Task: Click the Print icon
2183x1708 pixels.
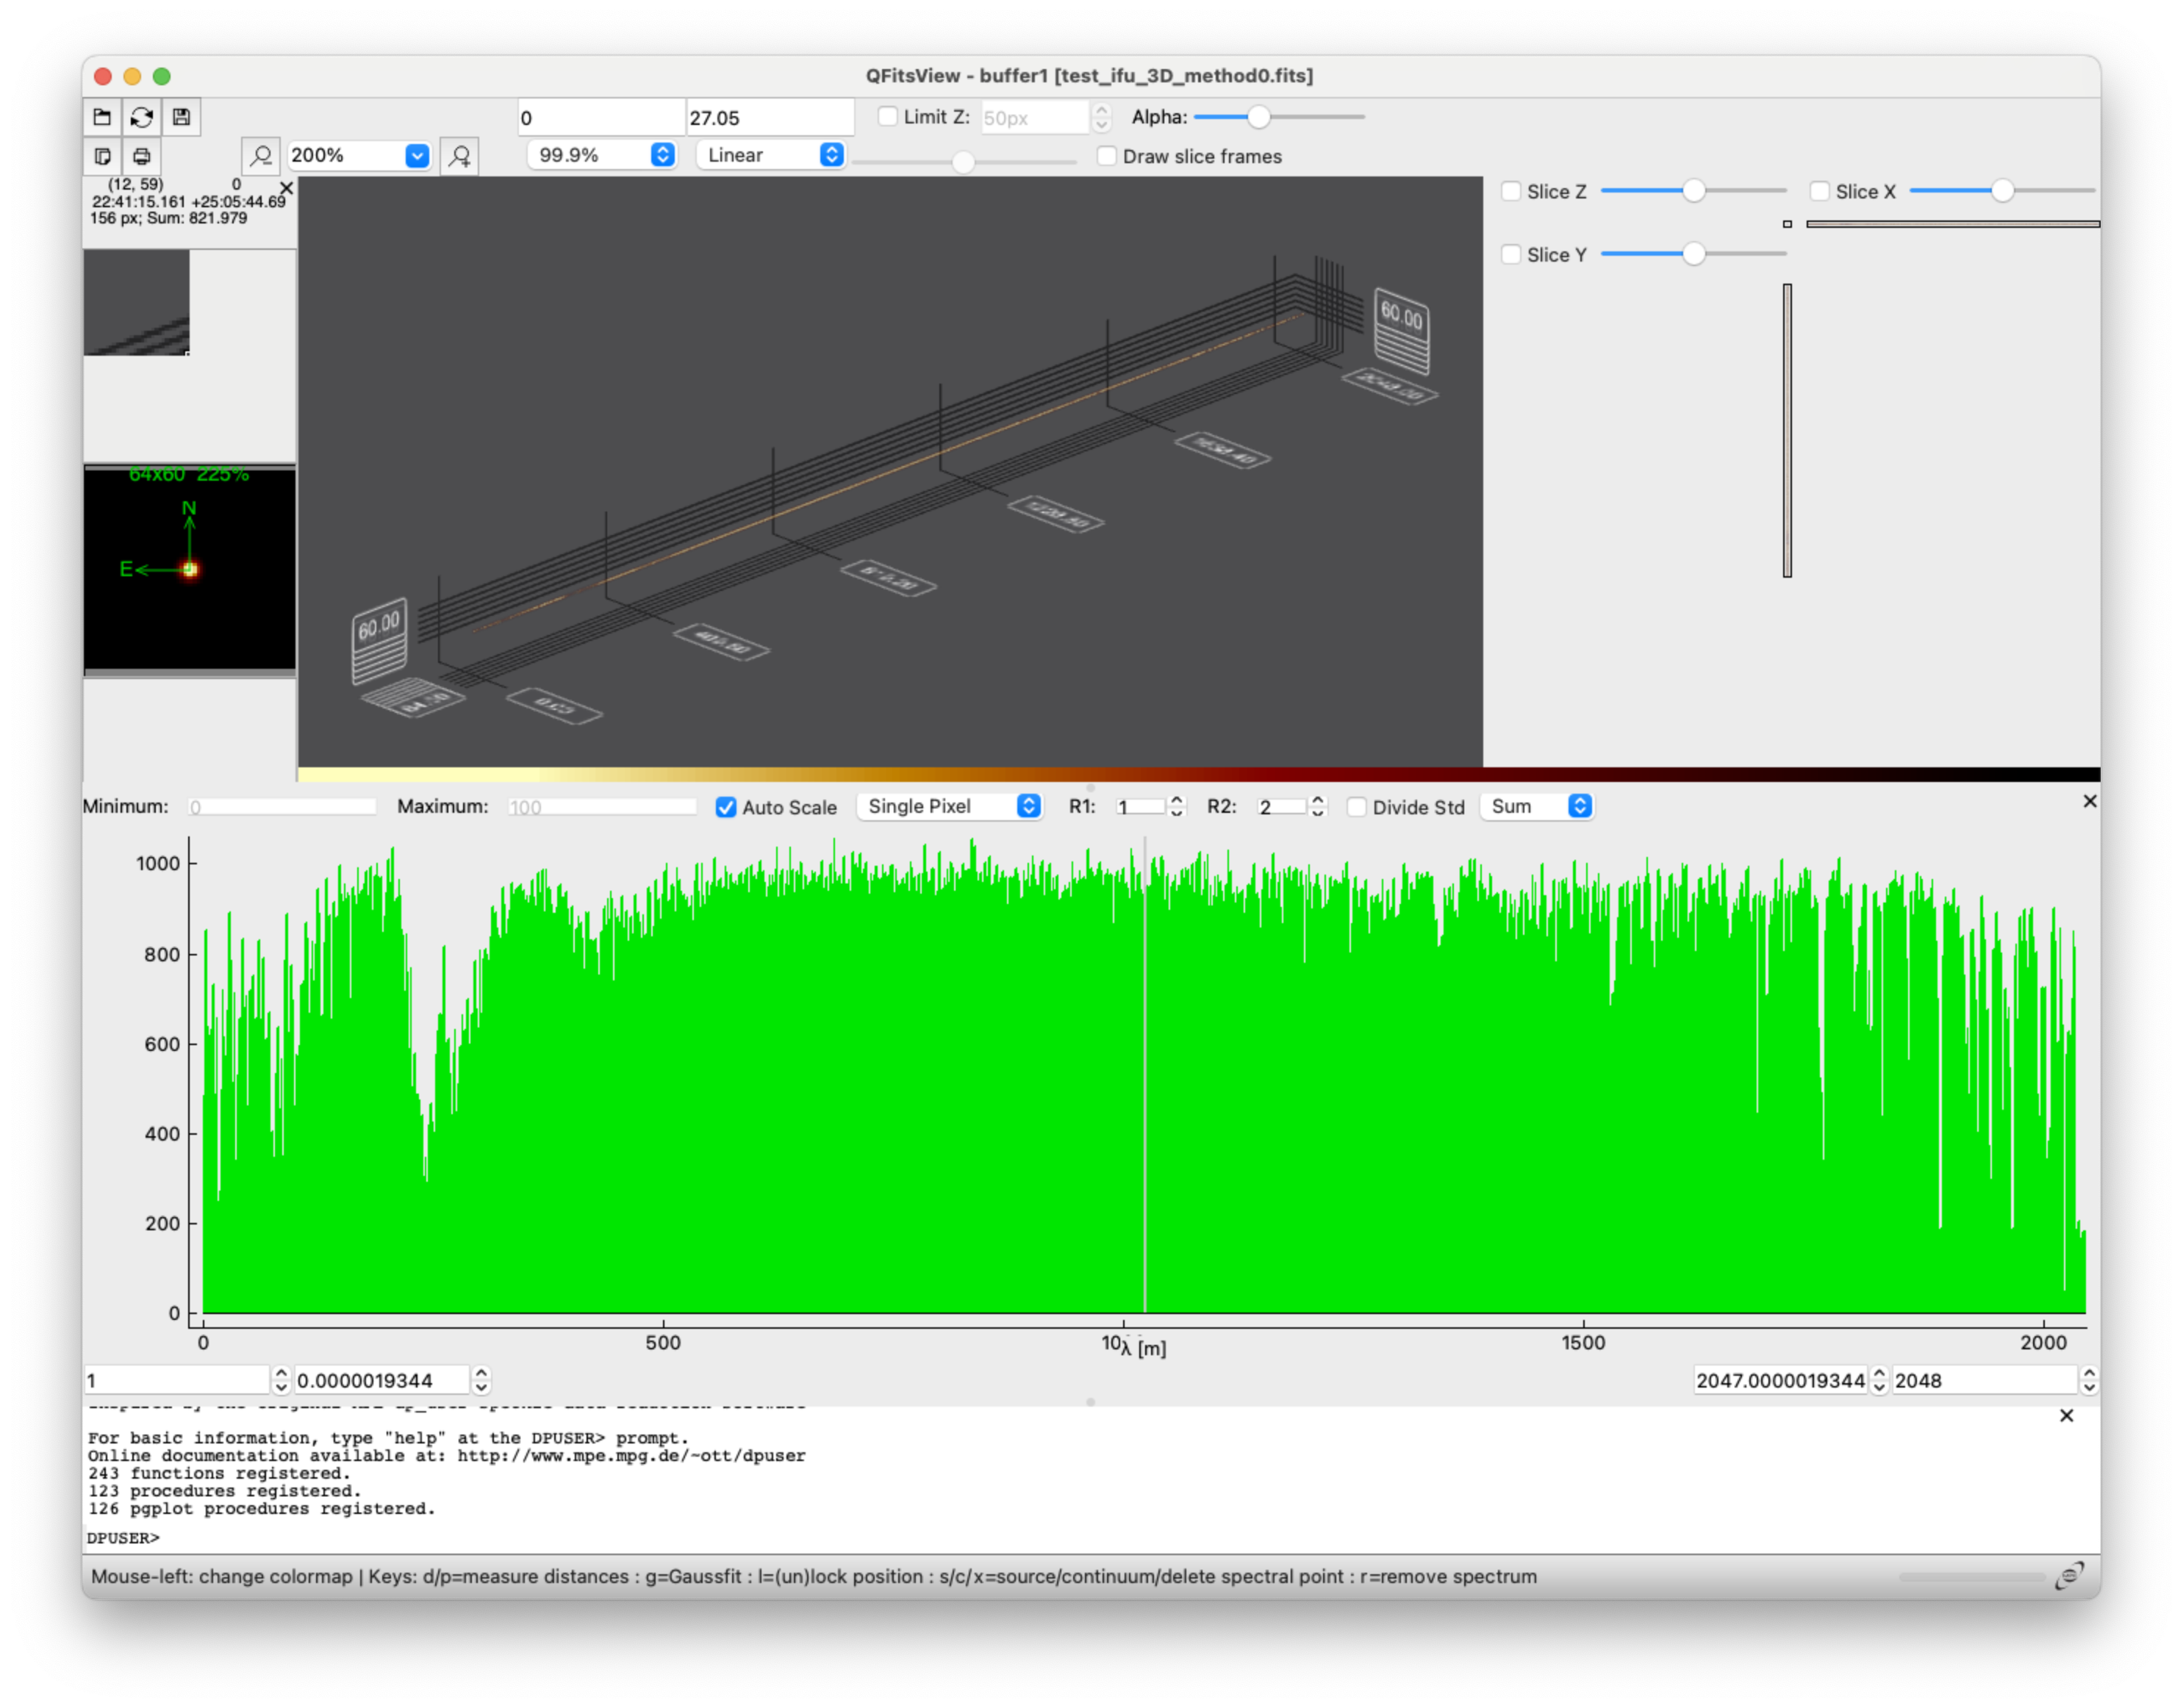Action: (x=142, y=156)
